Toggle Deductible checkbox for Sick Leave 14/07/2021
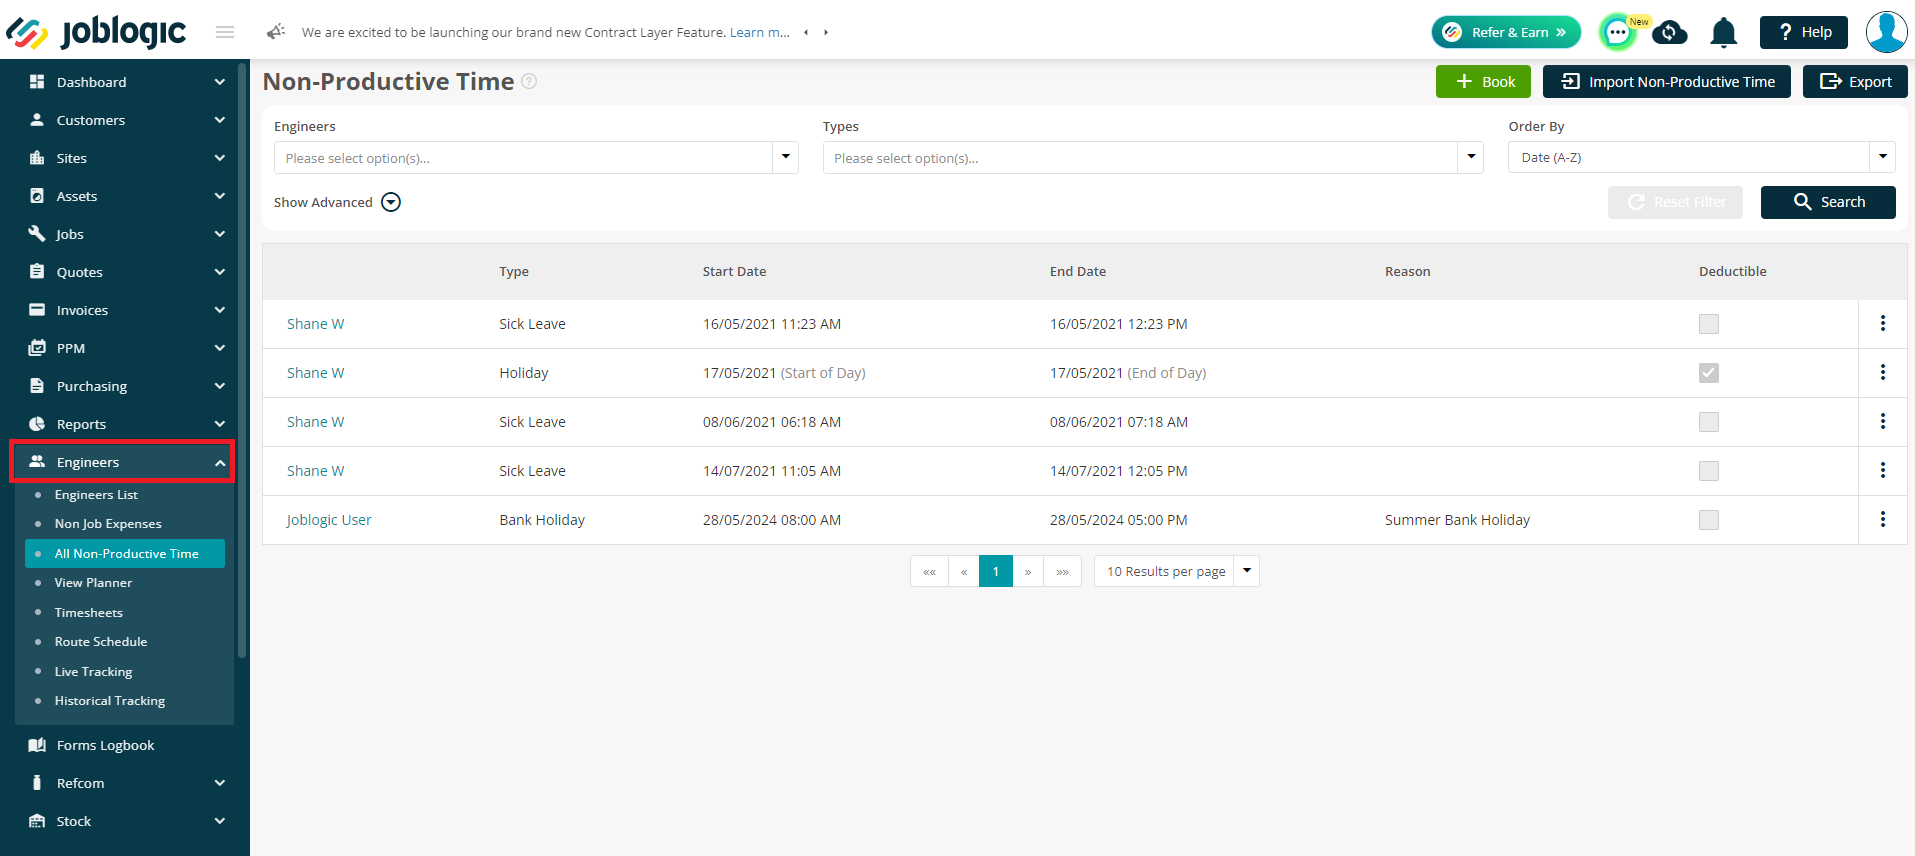Screen dimensions: 1915x856 point(1709,471)
